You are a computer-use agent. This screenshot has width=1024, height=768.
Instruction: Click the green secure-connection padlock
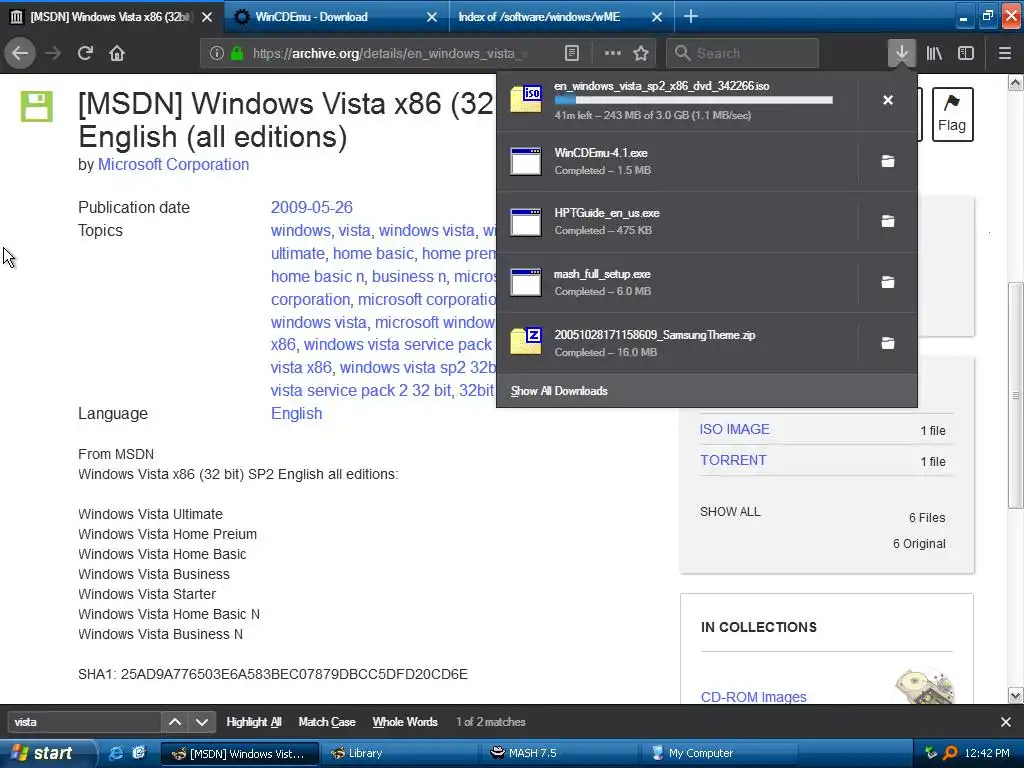click(237, 53)
